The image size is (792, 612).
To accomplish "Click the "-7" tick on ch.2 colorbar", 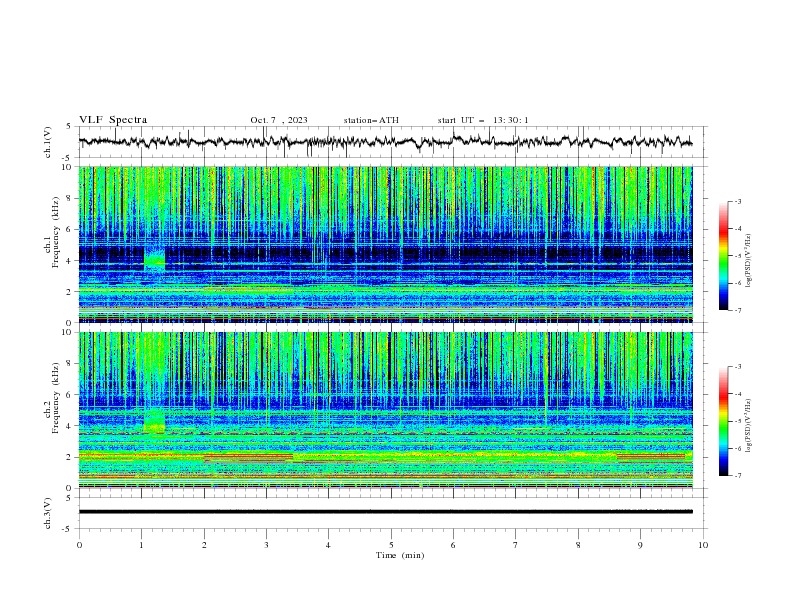I will tap(738, 476).
